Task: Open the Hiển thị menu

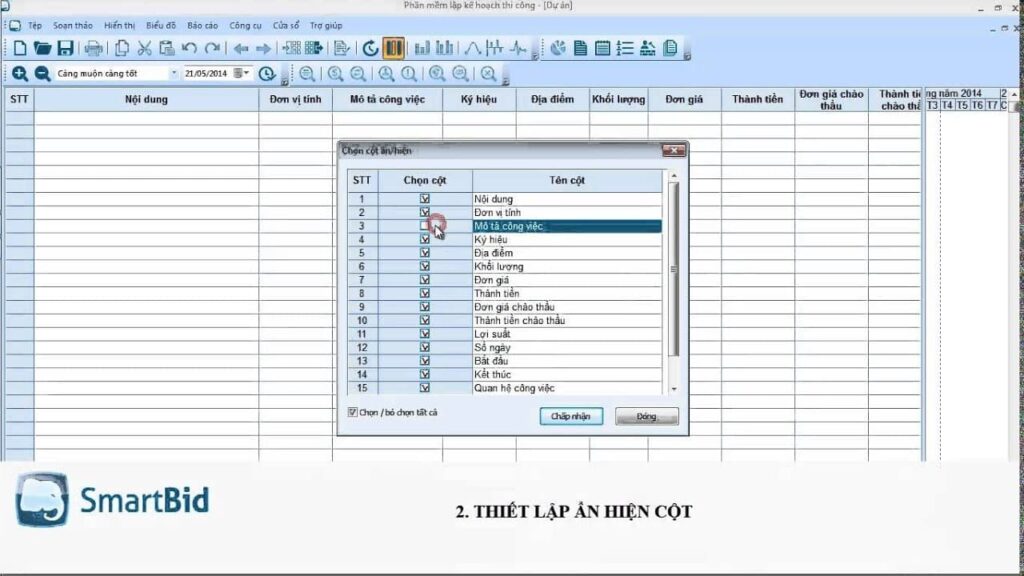Action: tap(120, 25)
